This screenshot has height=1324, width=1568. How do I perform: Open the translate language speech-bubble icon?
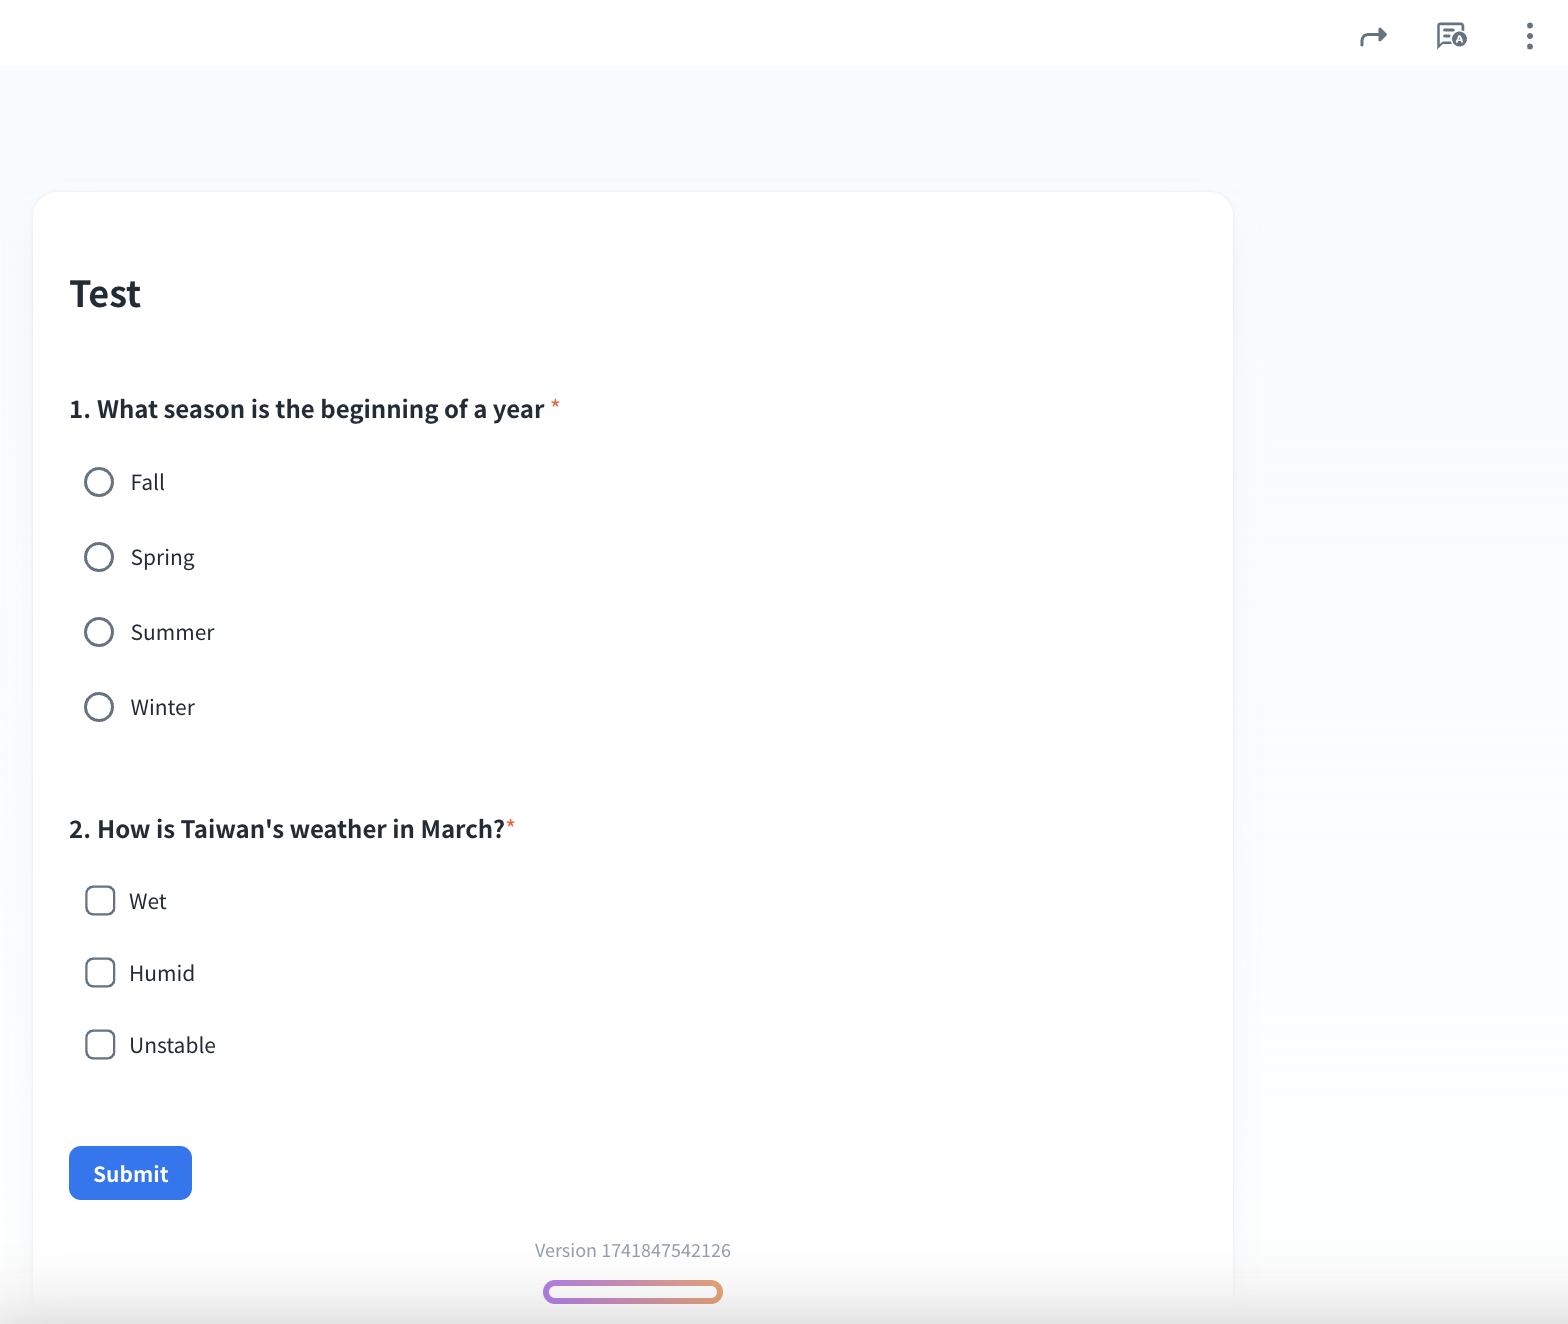point(1451,36)
